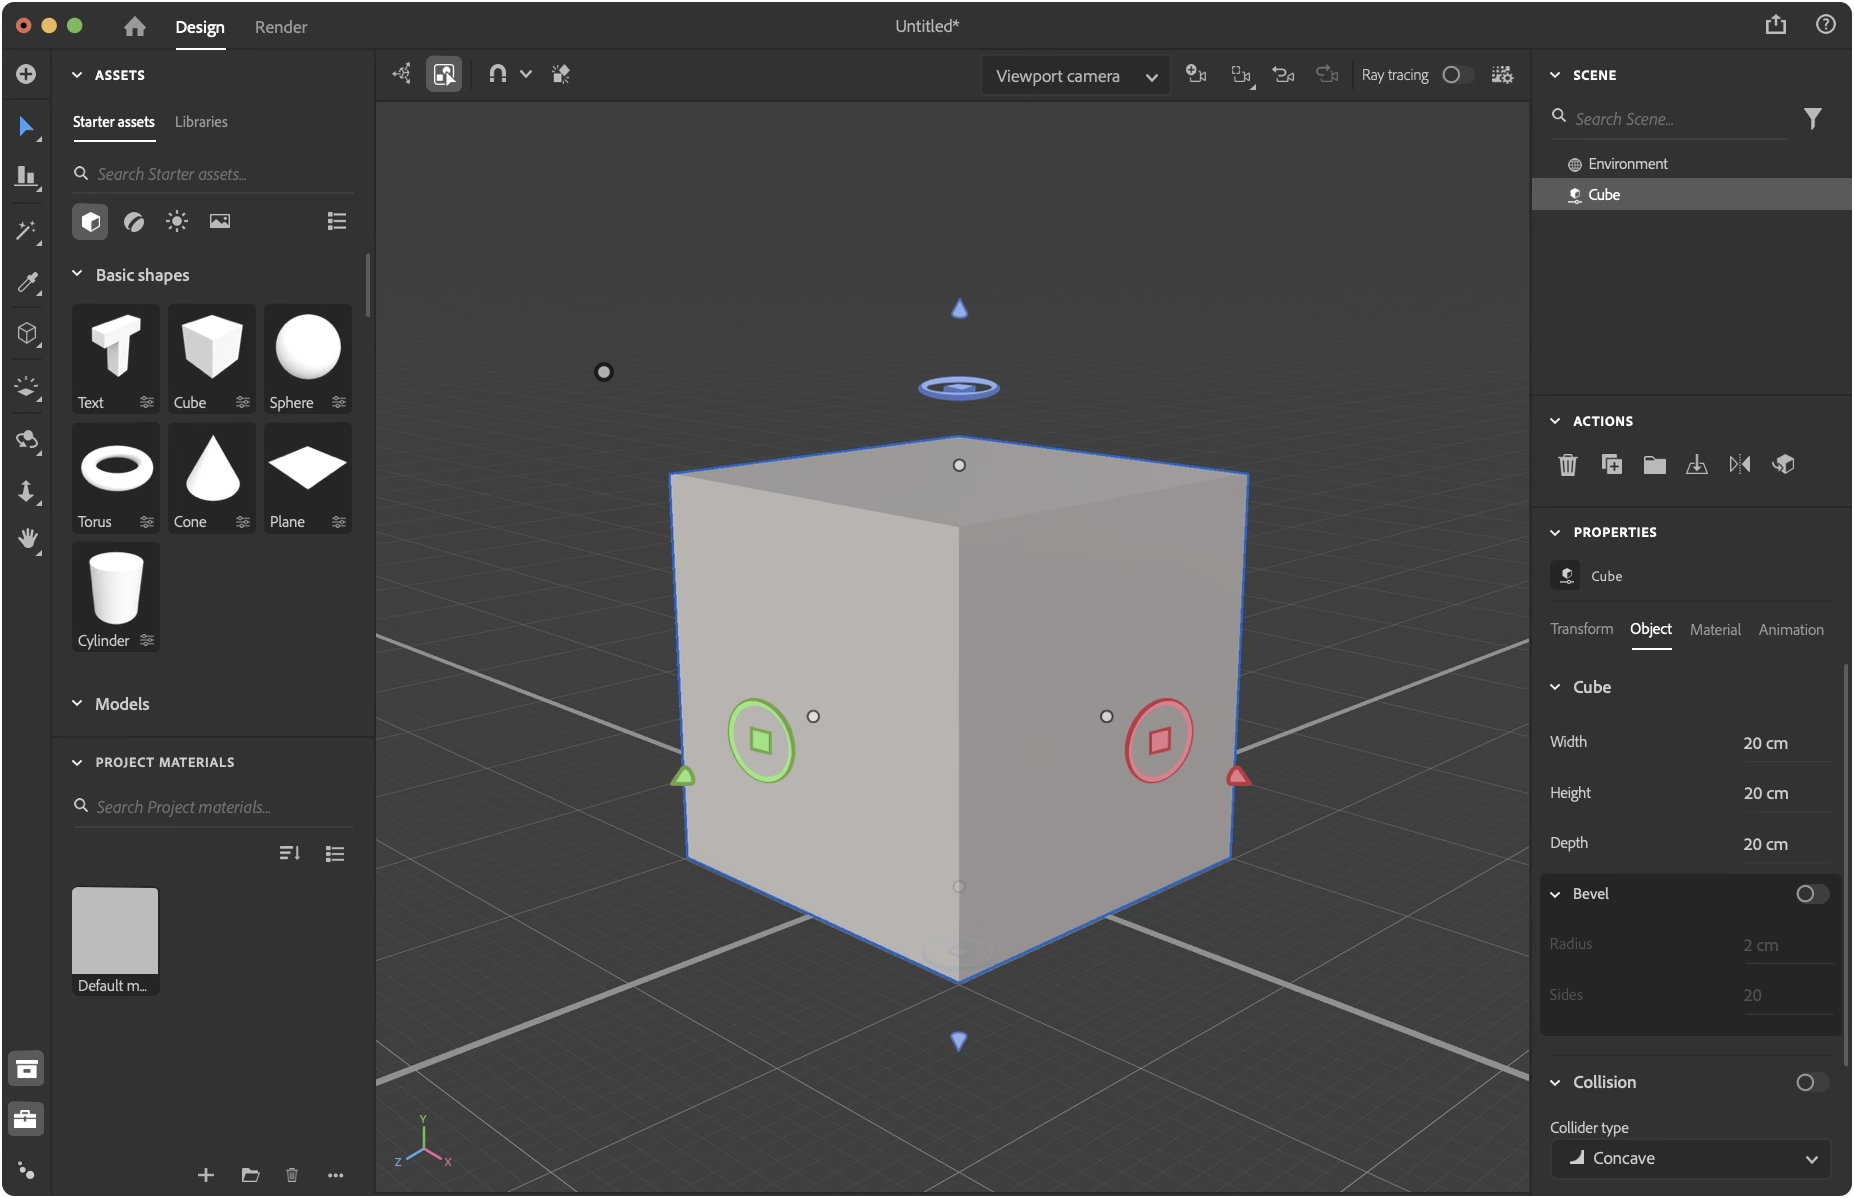The height and width of the screenshot is (1198, 1854).
Task: Click the Delete trash icon in Actions
Action: click(x=1567, y=464)
